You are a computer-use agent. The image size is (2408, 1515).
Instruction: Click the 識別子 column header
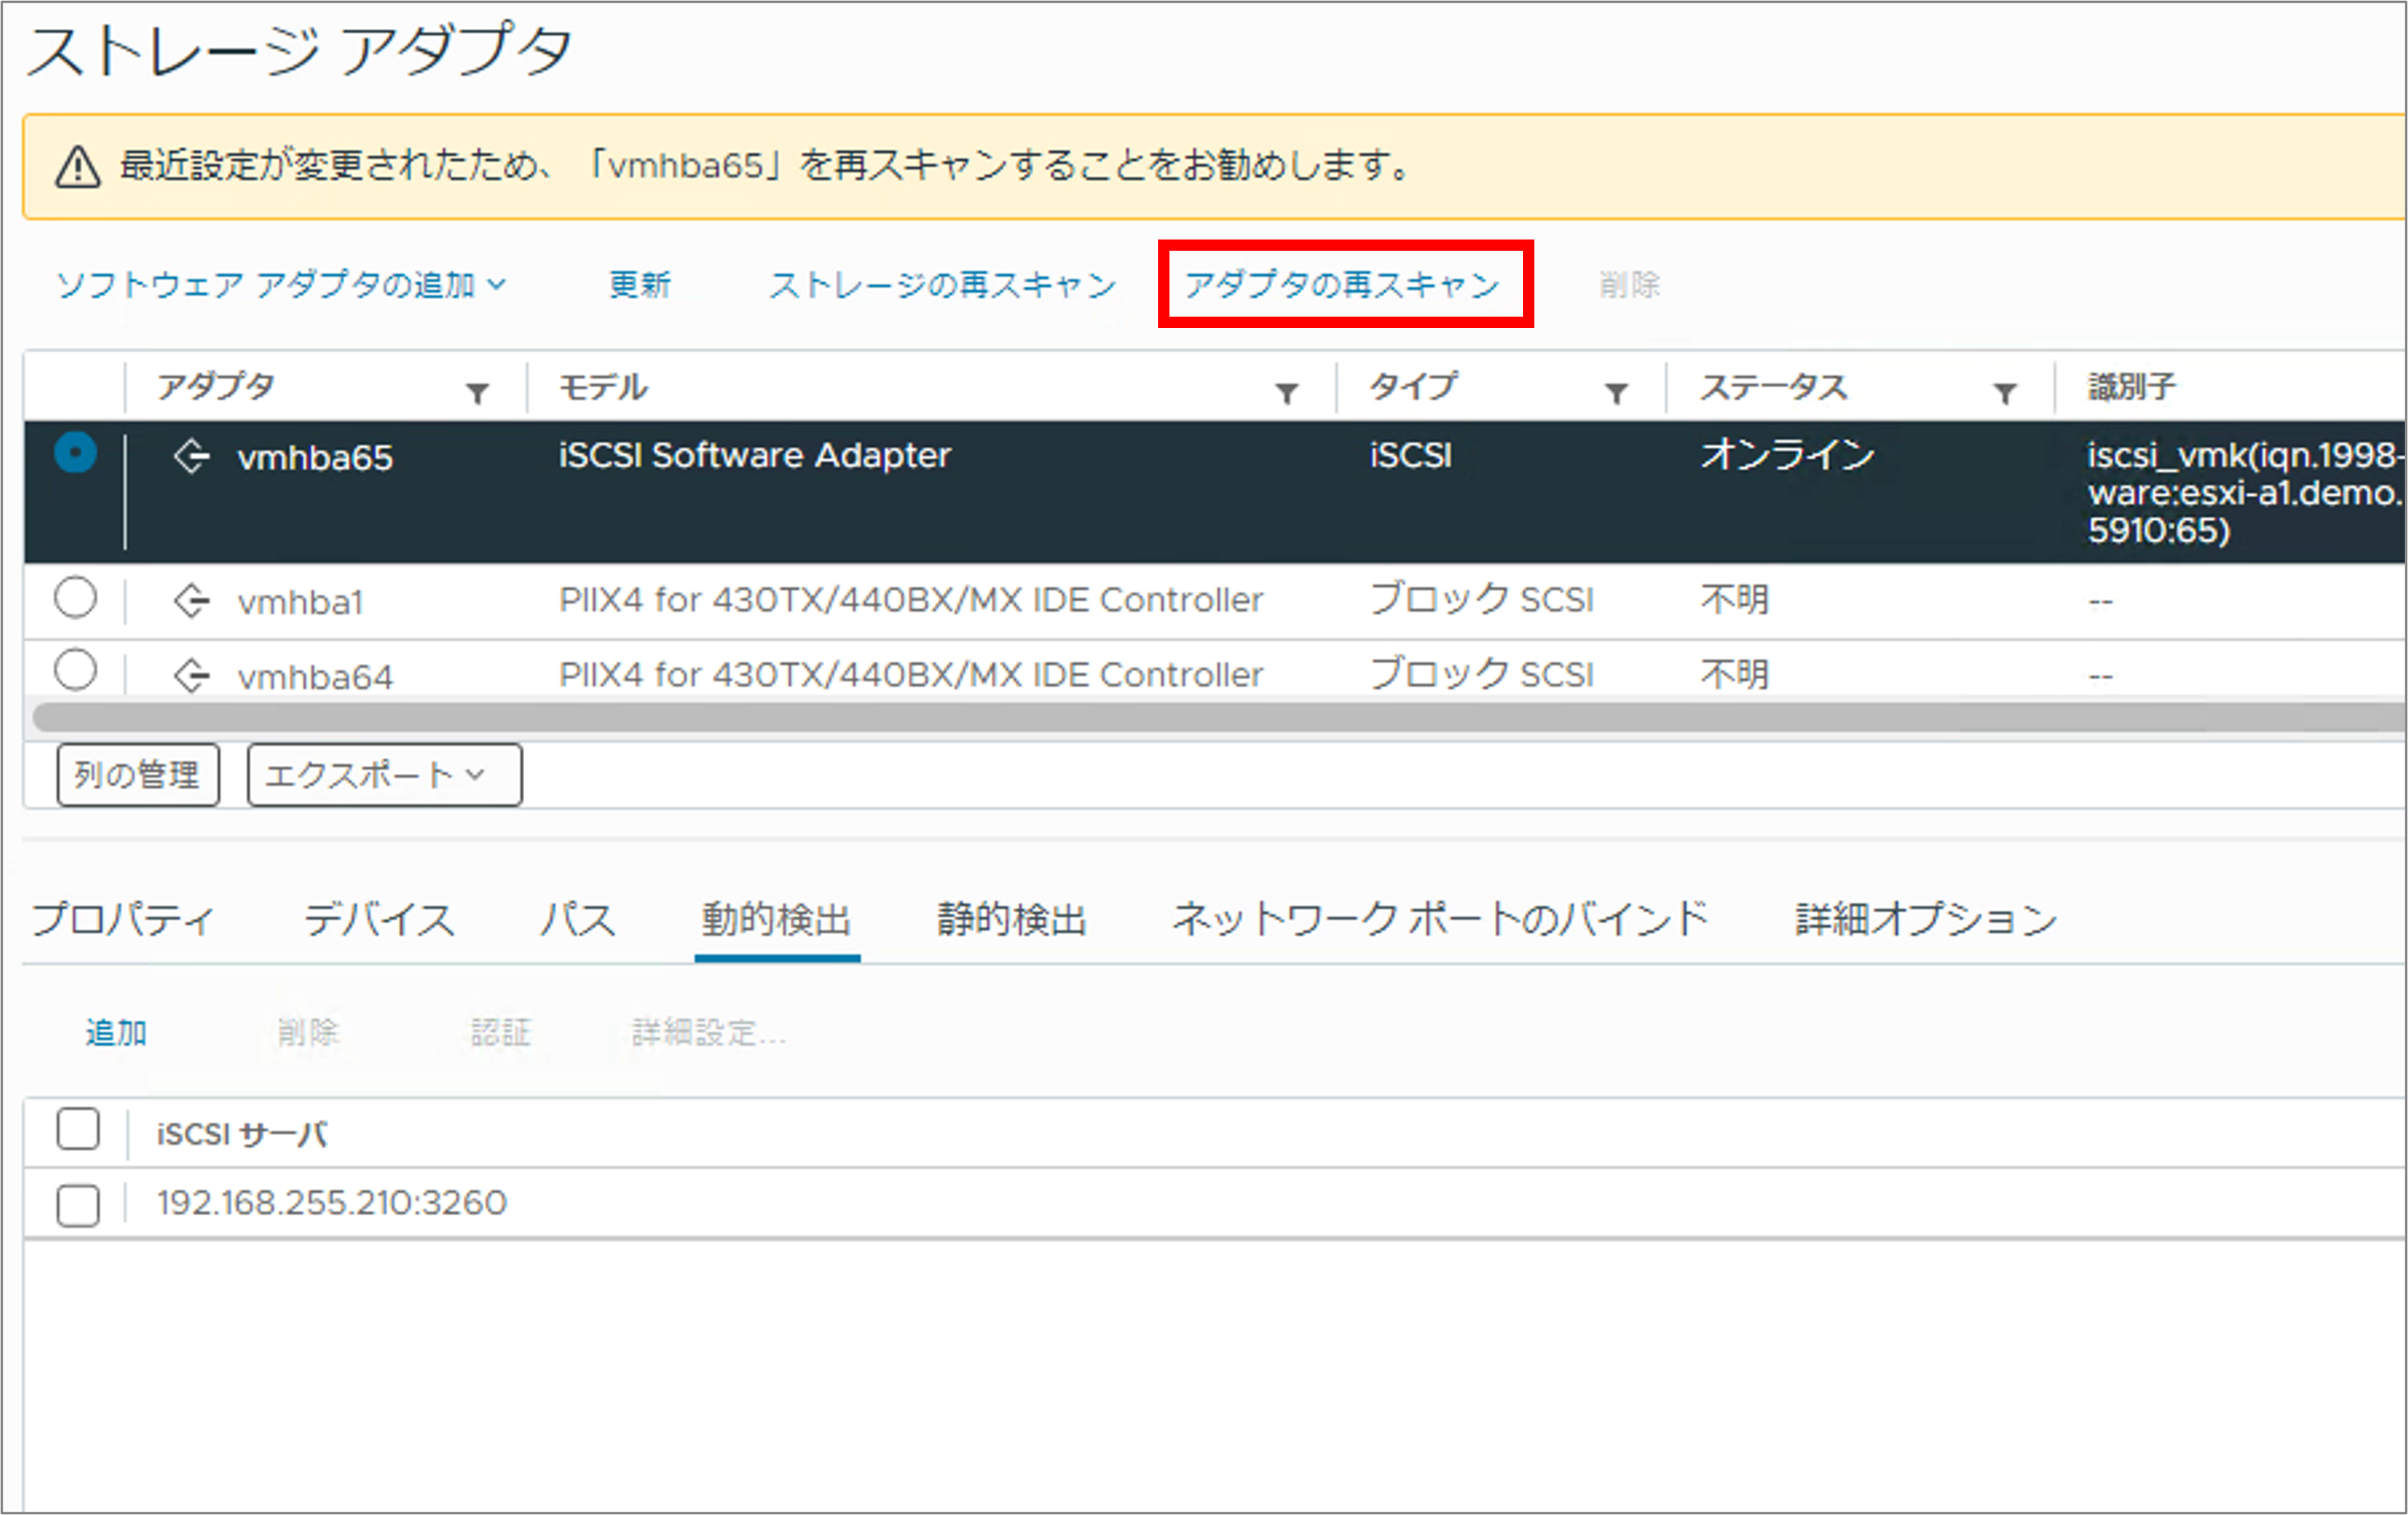click(x=2131, y=387)
